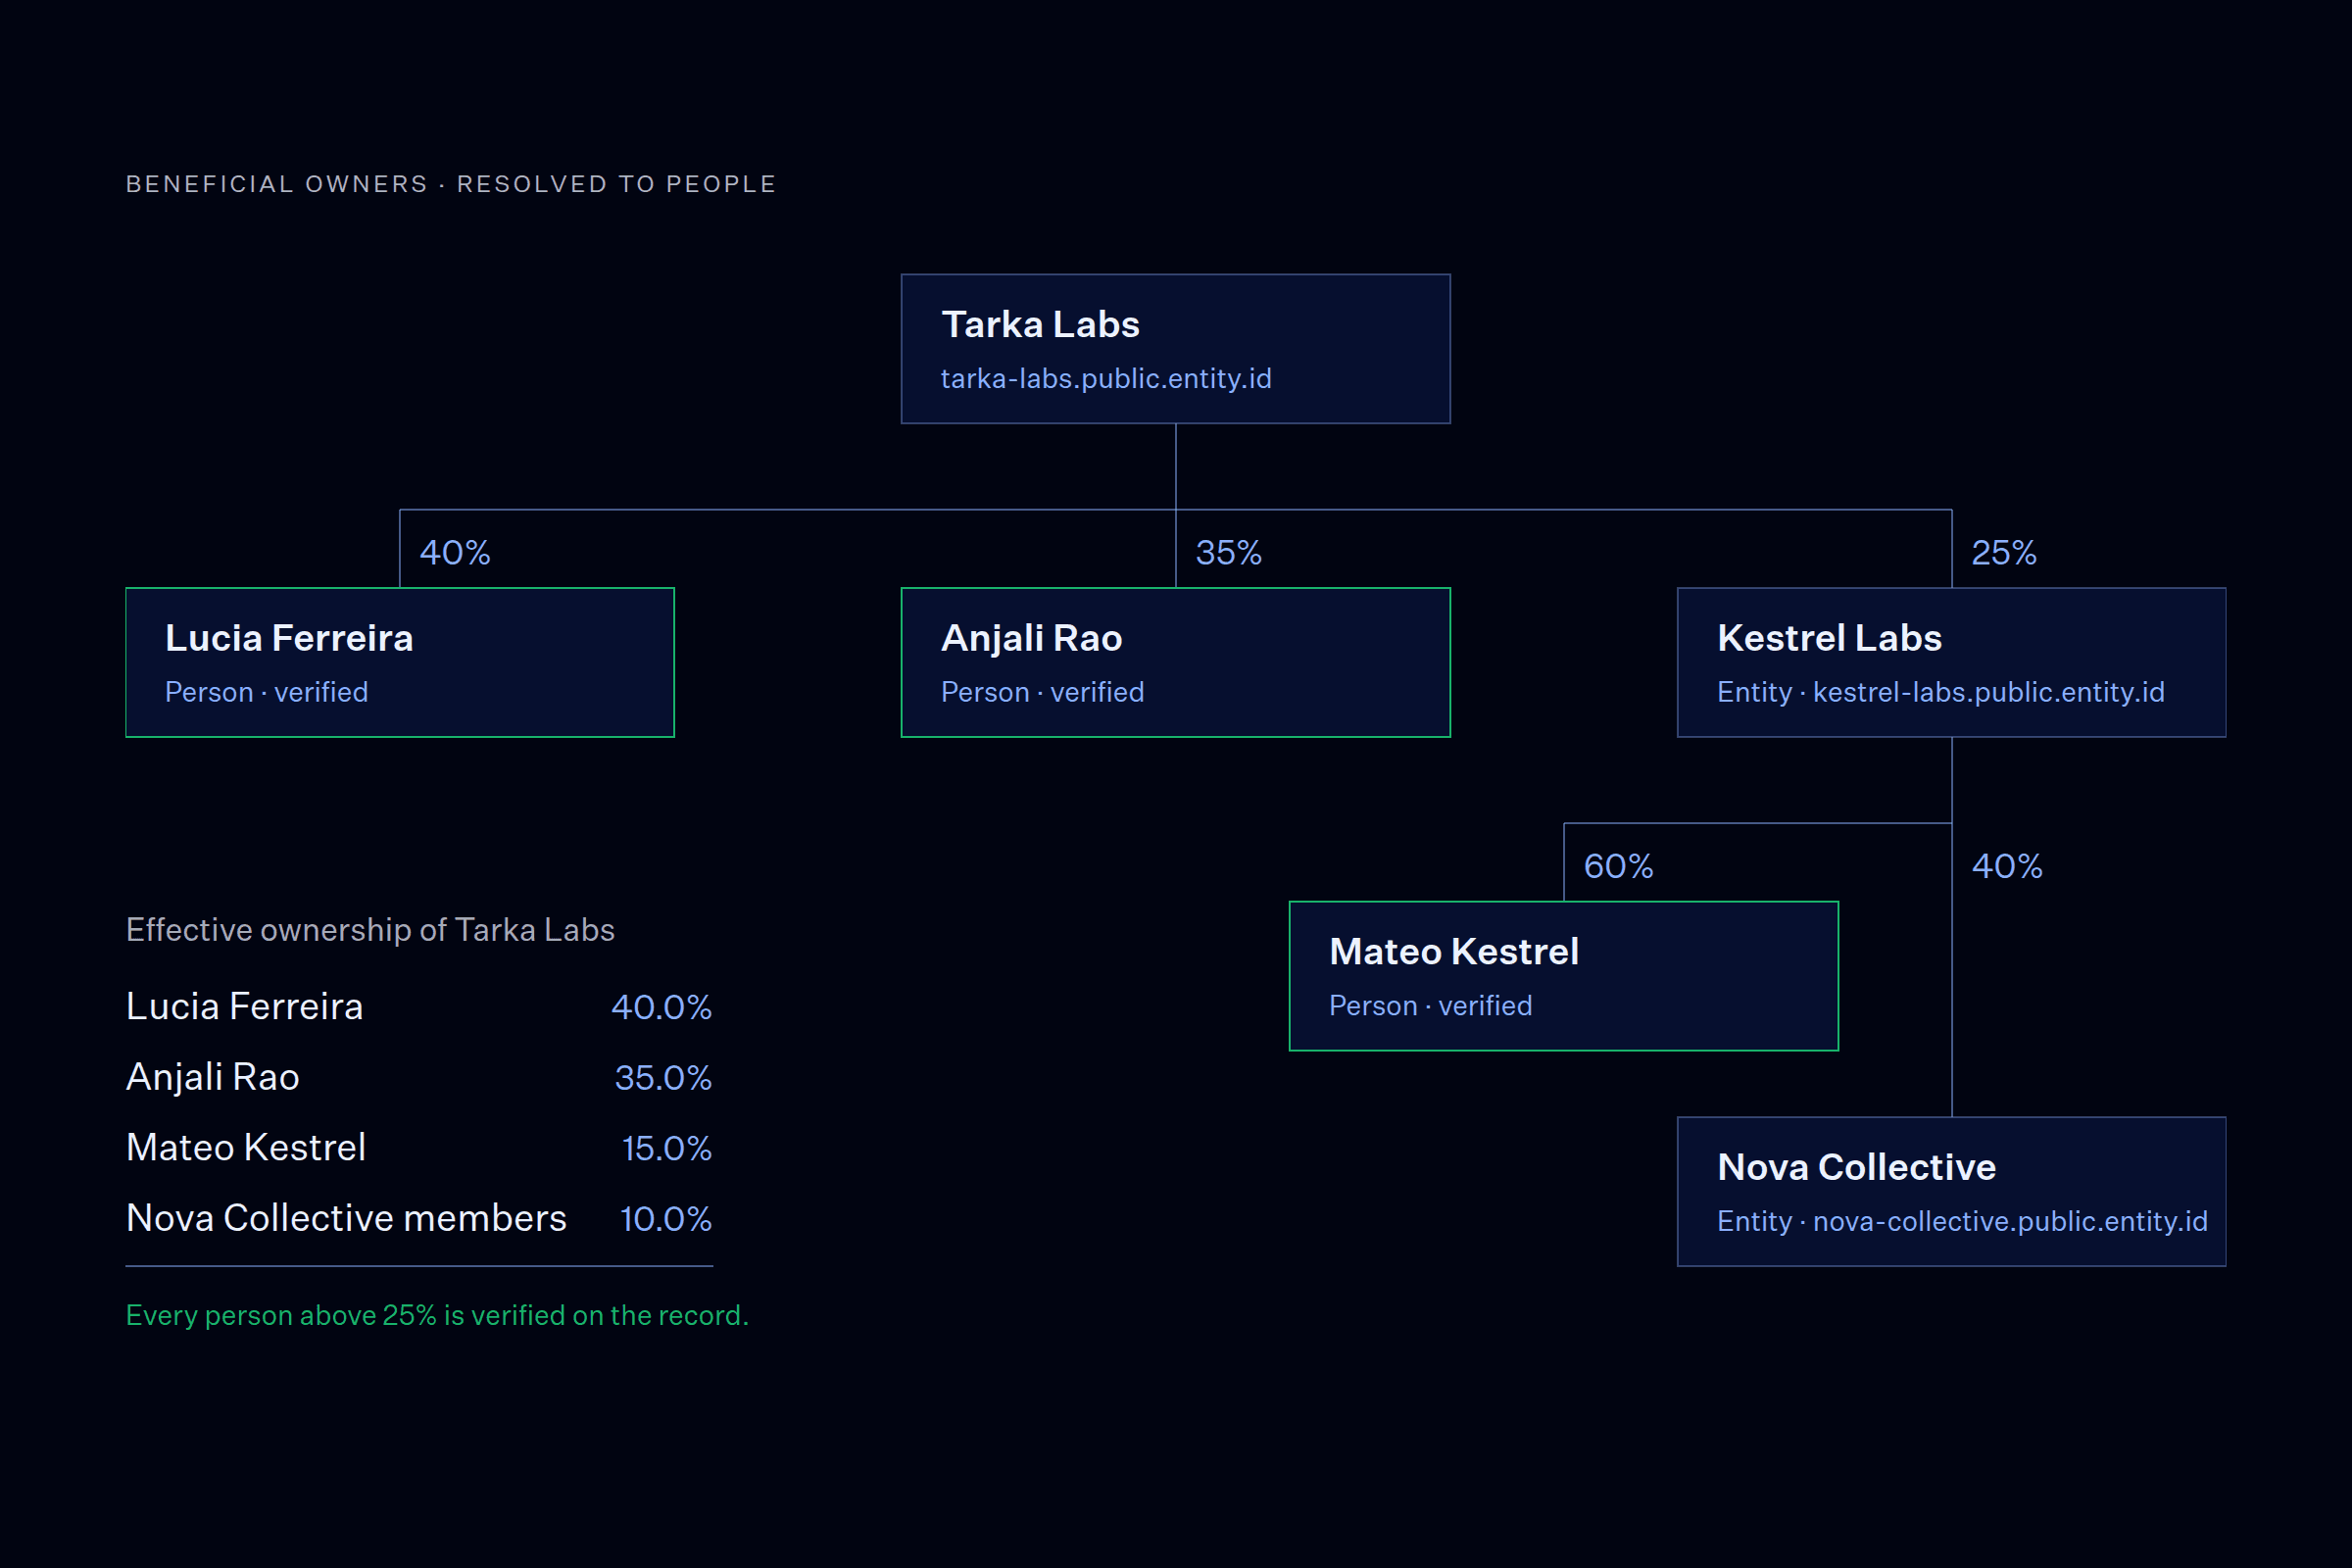
Task: Click the 25% share label above Kestrel Labs
Action: pyautogui.click(x=2004, y=552)
